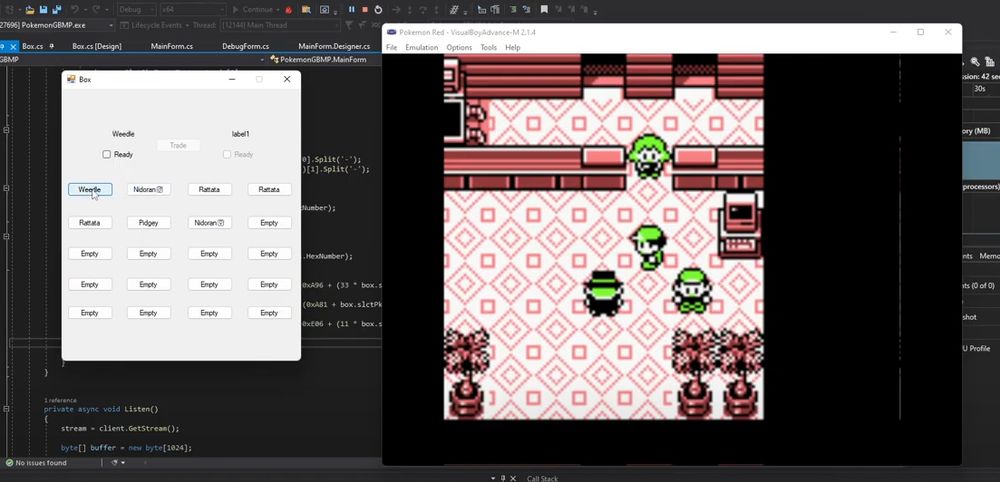Open the Tools menu in VisualBoyAdvance
Viewport: 1000px width, 482px height.
tap(489, 47)
